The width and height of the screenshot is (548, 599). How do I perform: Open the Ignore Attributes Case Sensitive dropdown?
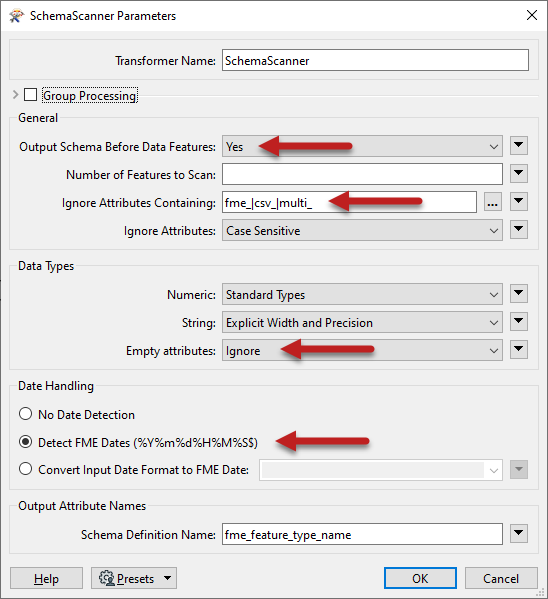(x=362, y=230)
